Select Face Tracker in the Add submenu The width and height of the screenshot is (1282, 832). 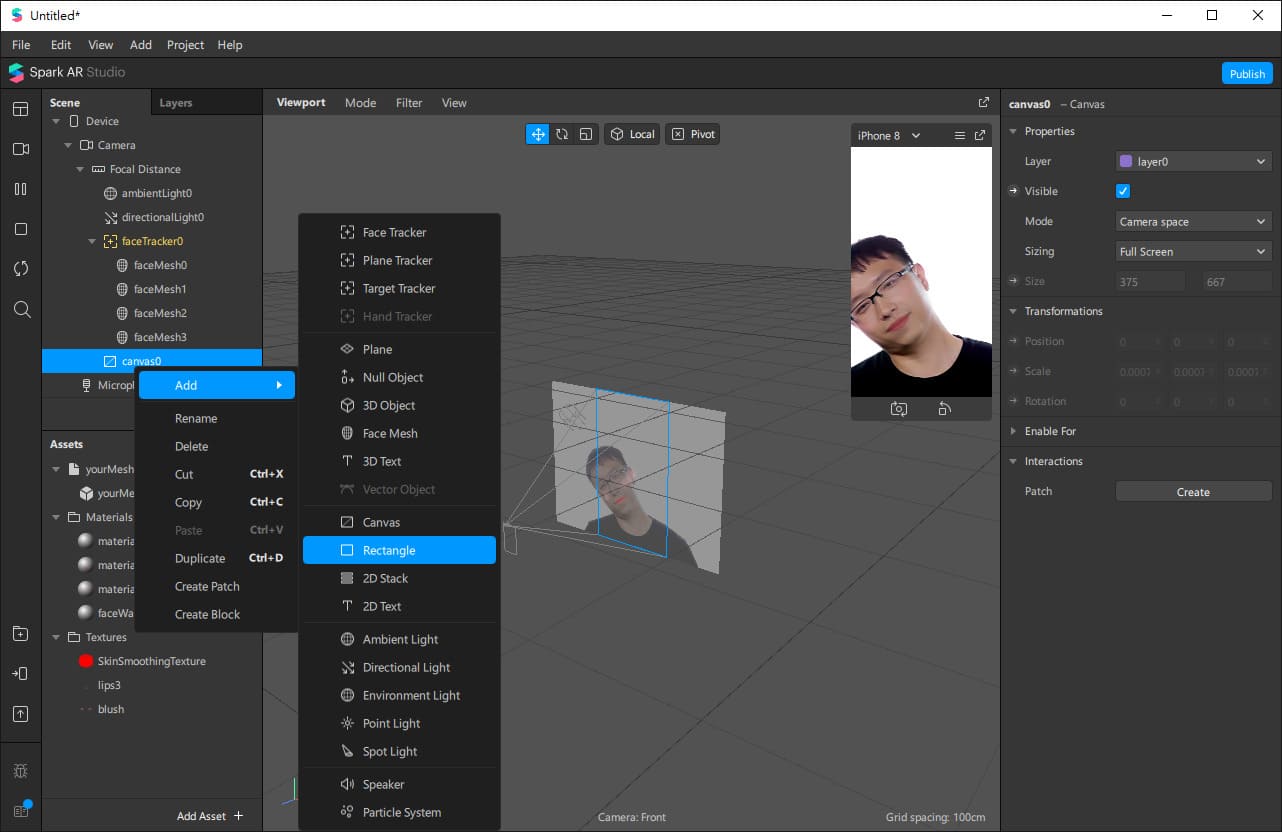tap(394, 232)
